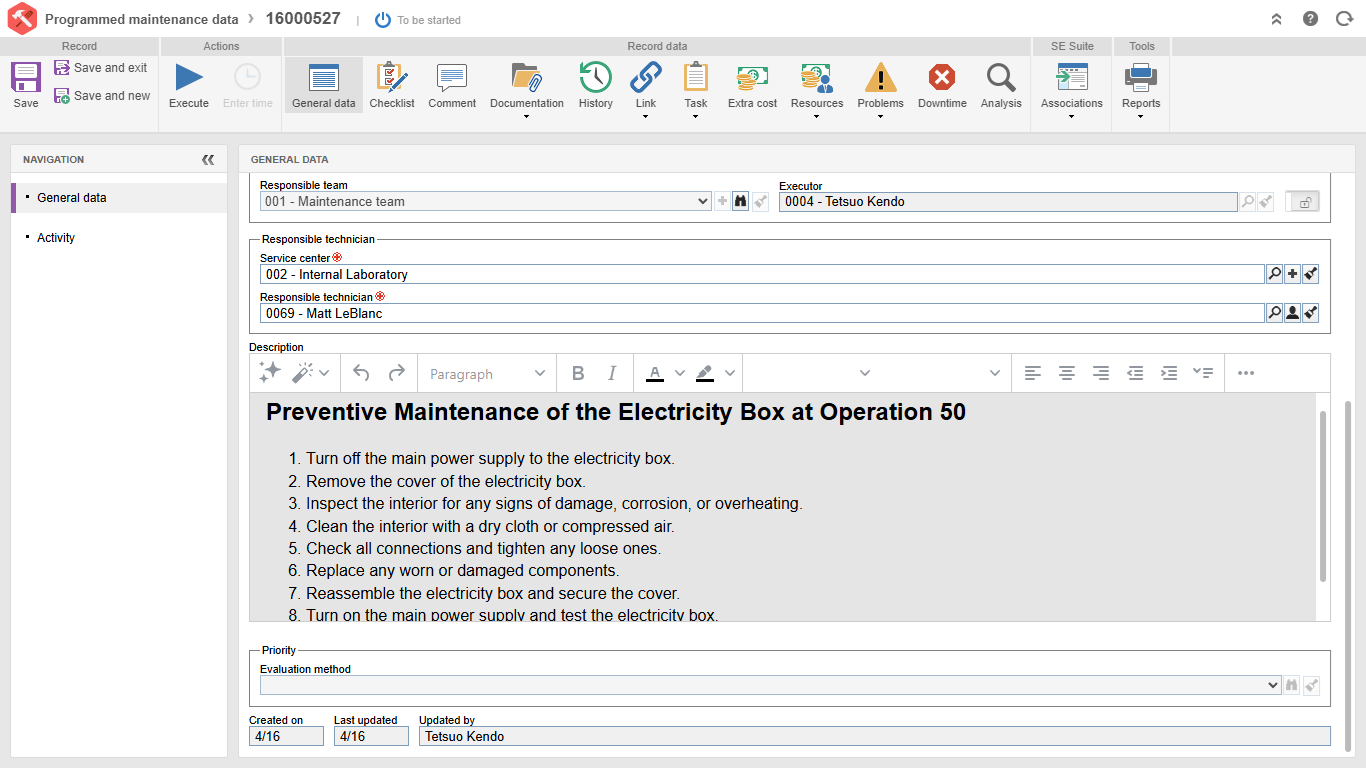
Task: Click Save and new
Action: 101,96
